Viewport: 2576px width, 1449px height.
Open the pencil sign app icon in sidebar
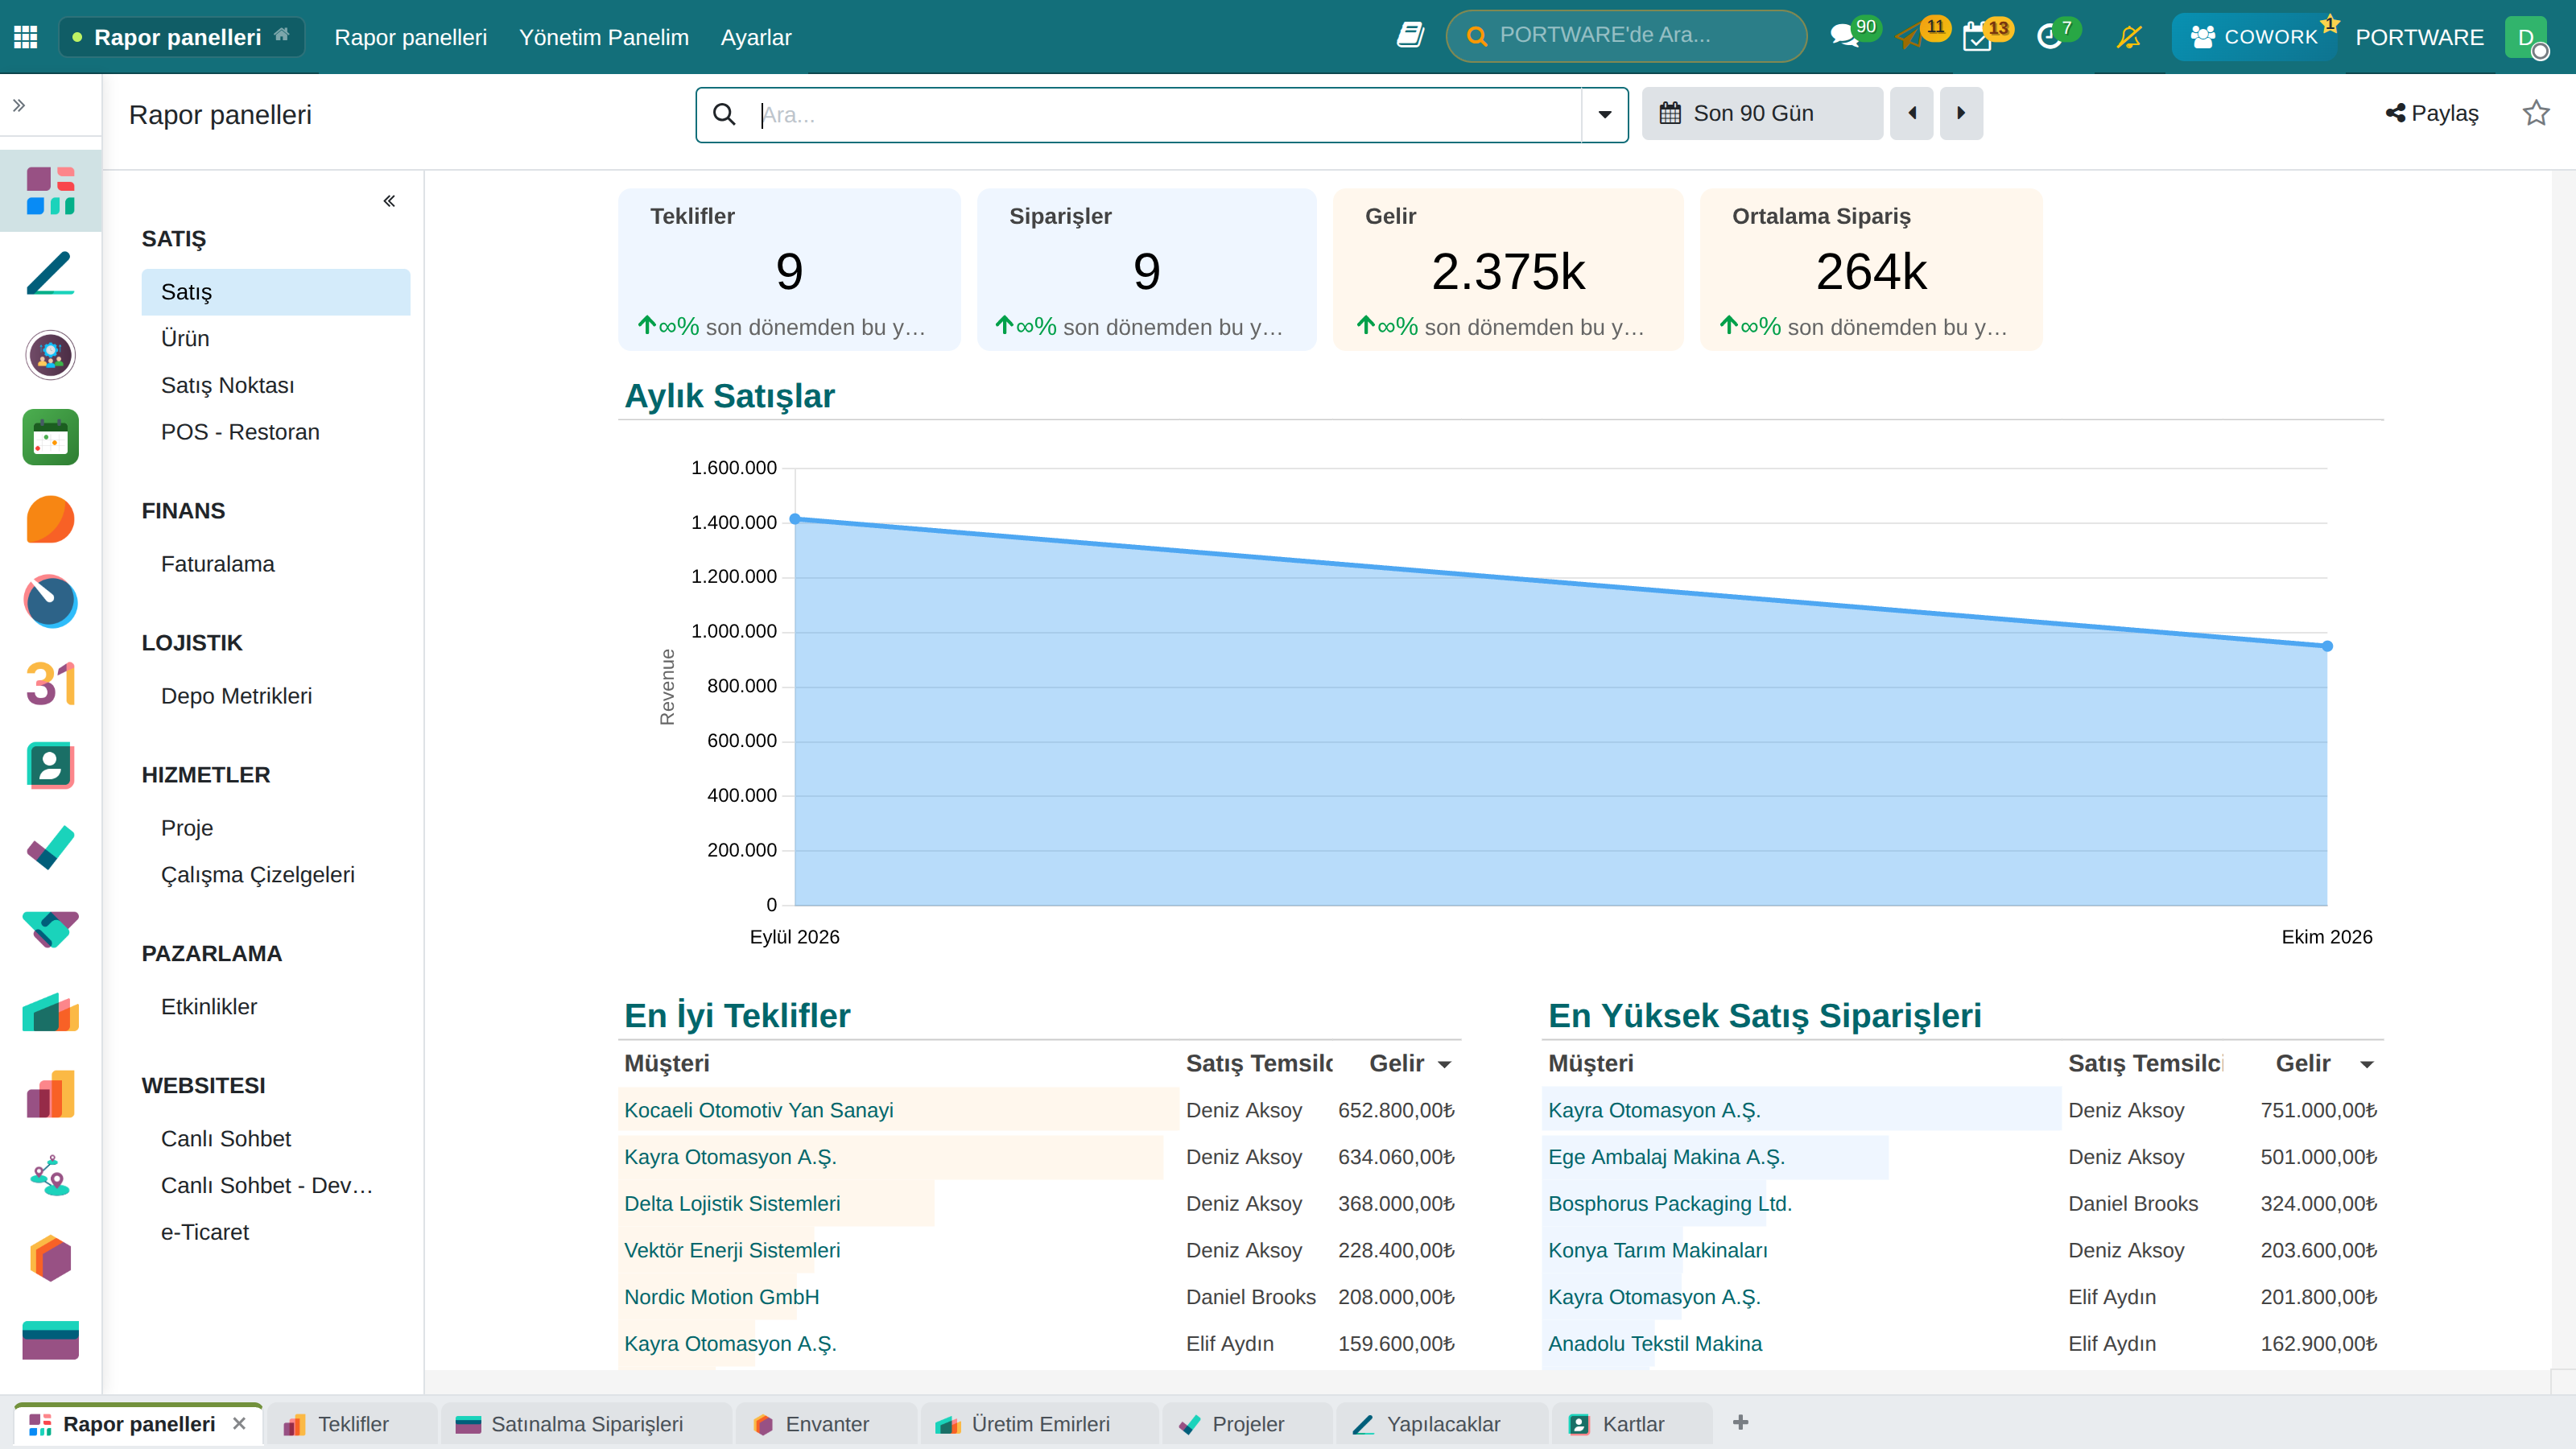click(x=50, y=273)
